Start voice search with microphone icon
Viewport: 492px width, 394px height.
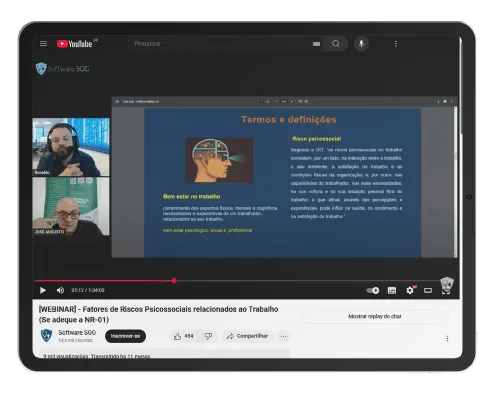coord(361,44)
